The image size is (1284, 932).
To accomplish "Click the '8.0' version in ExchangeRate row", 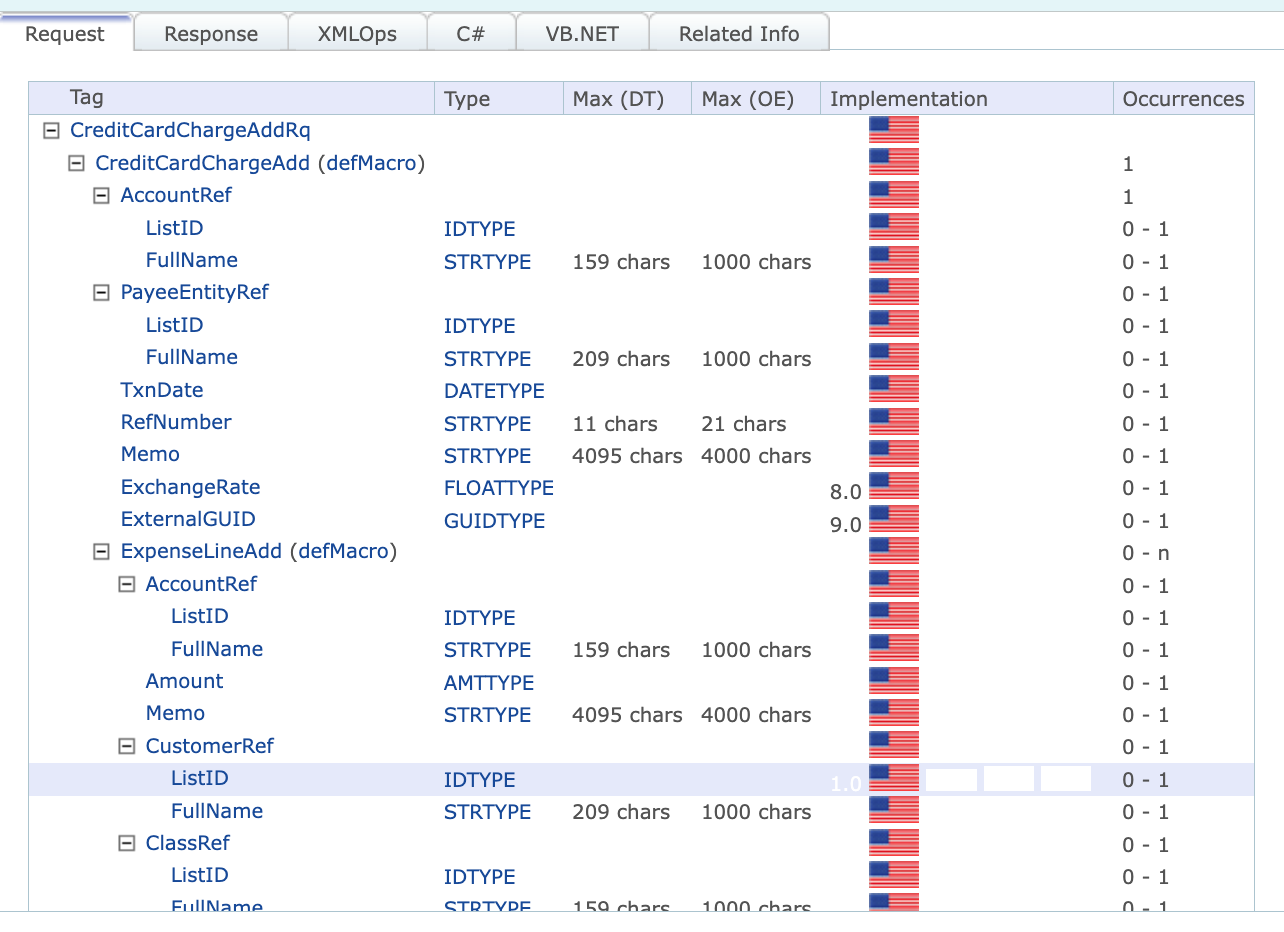I will pos(845,492).
